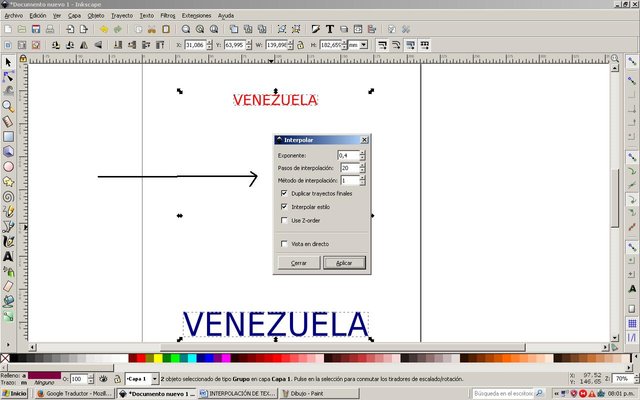Toggle Interpolar estilo checkbox

(284, 207)
